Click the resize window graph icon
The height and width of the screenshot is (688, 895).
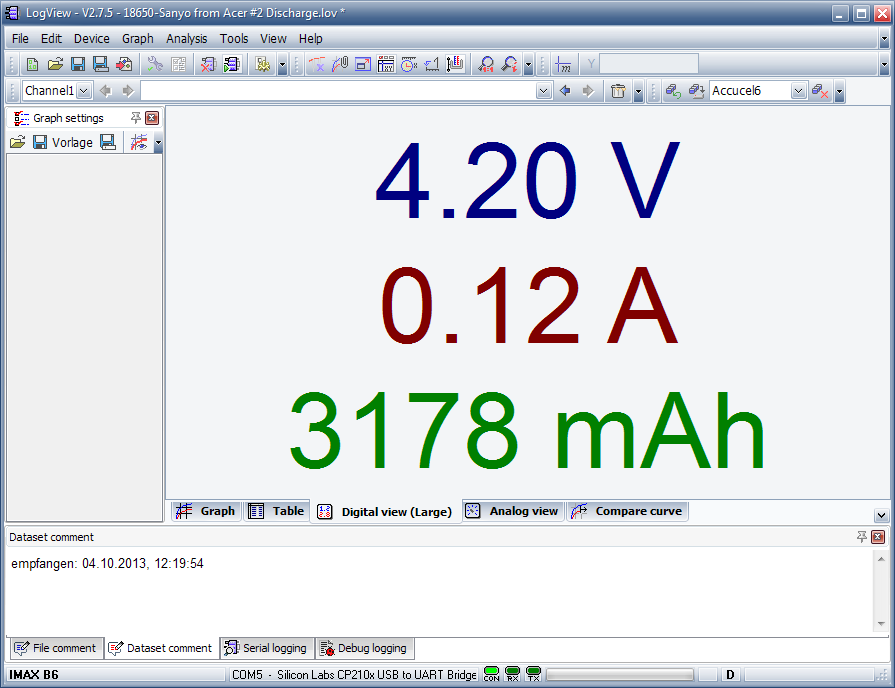(x=363, y=65)
